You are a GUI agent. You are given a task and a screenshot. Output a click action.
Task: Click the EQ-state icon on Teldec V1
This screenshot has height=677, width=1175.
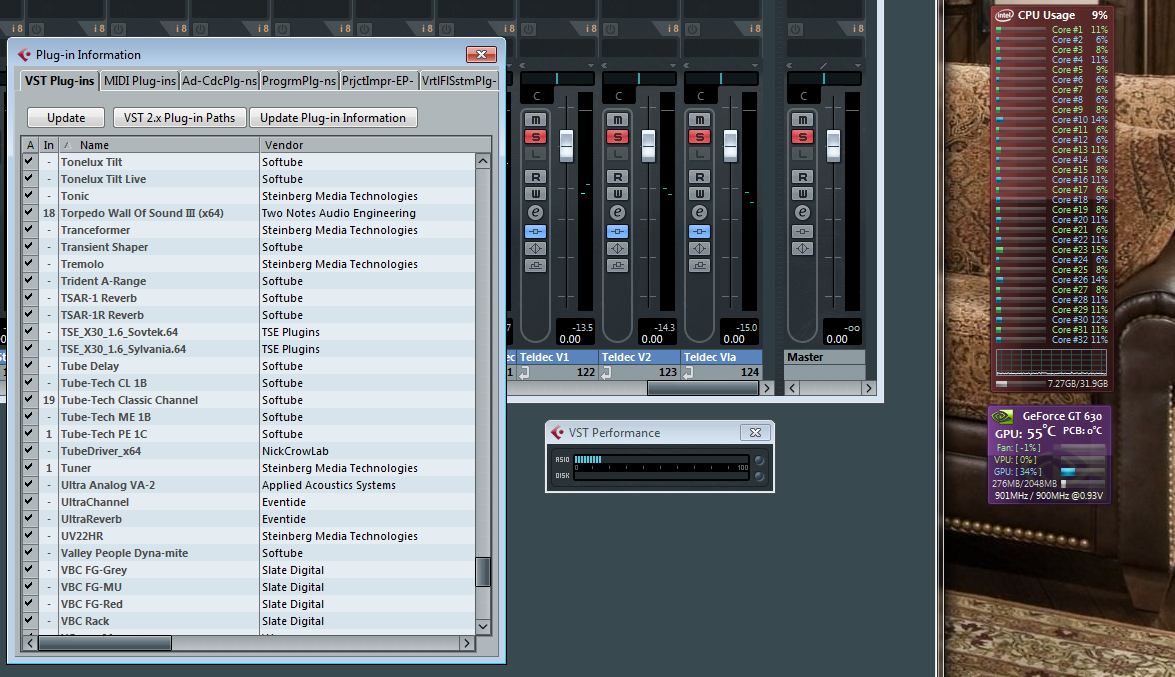pyautogui.click(x=535, y=248)
